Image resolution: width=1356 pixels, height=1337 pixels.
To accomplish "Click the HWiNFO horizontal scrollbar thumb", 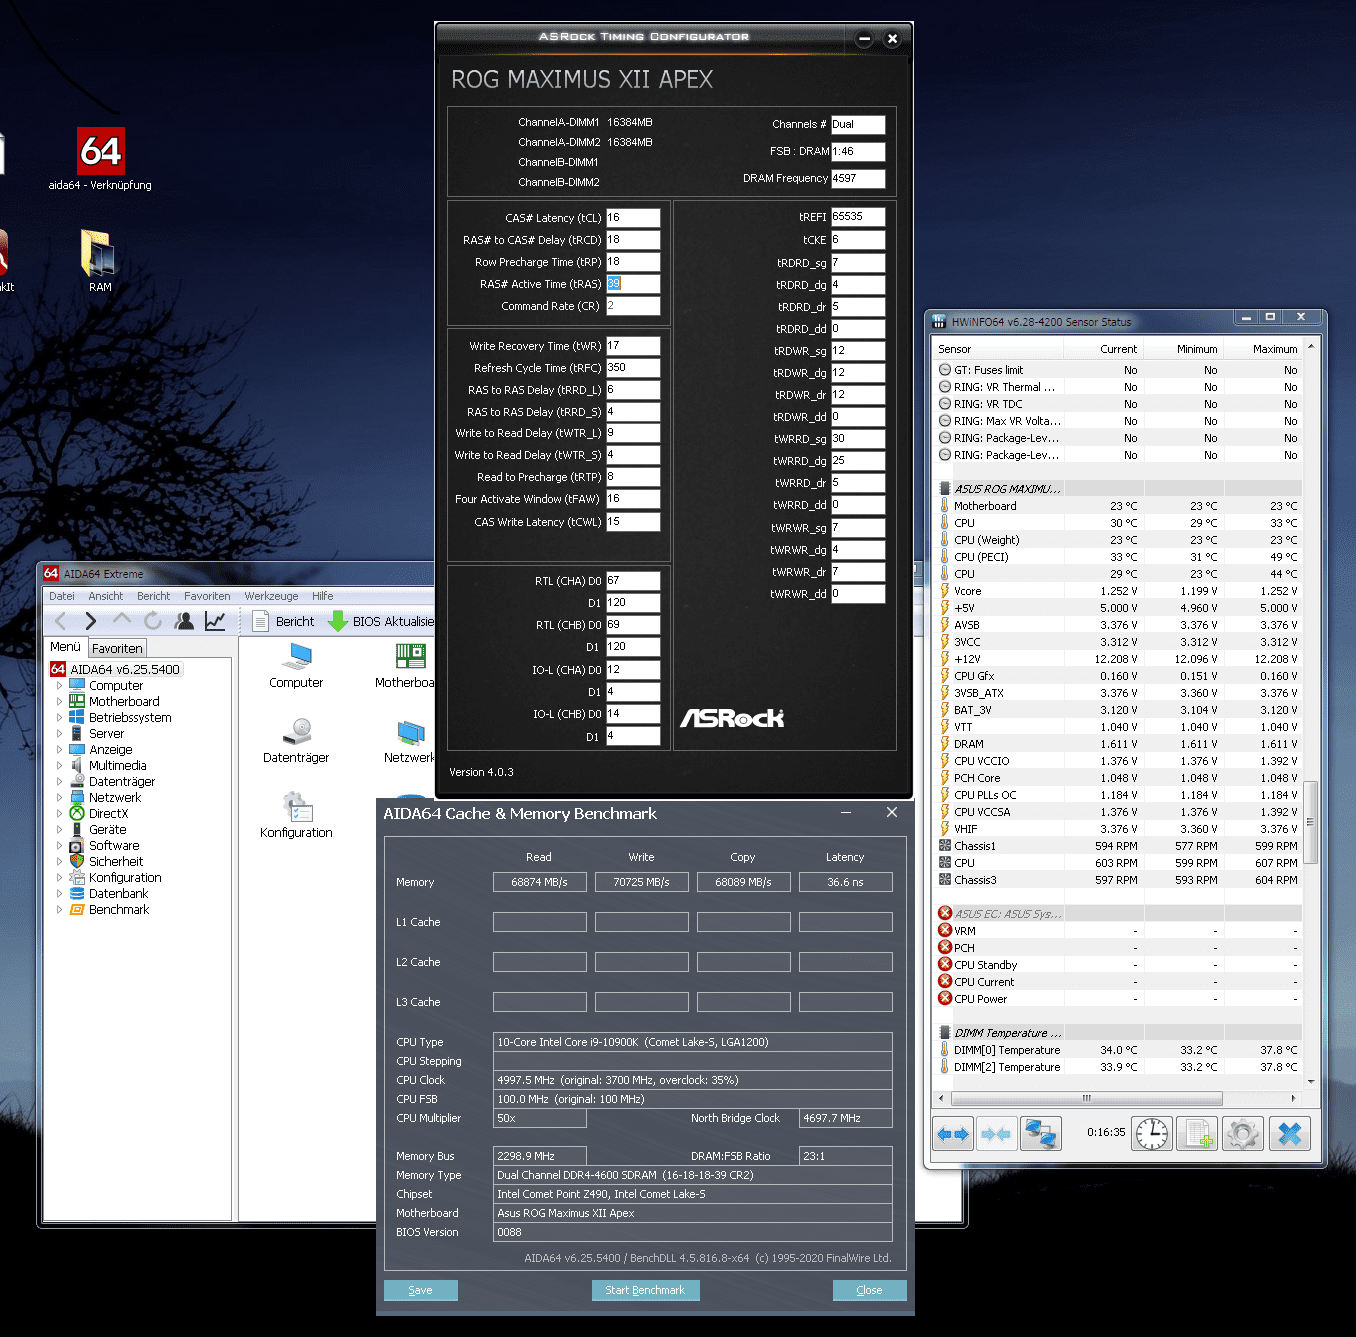I will point(1087,1098).
